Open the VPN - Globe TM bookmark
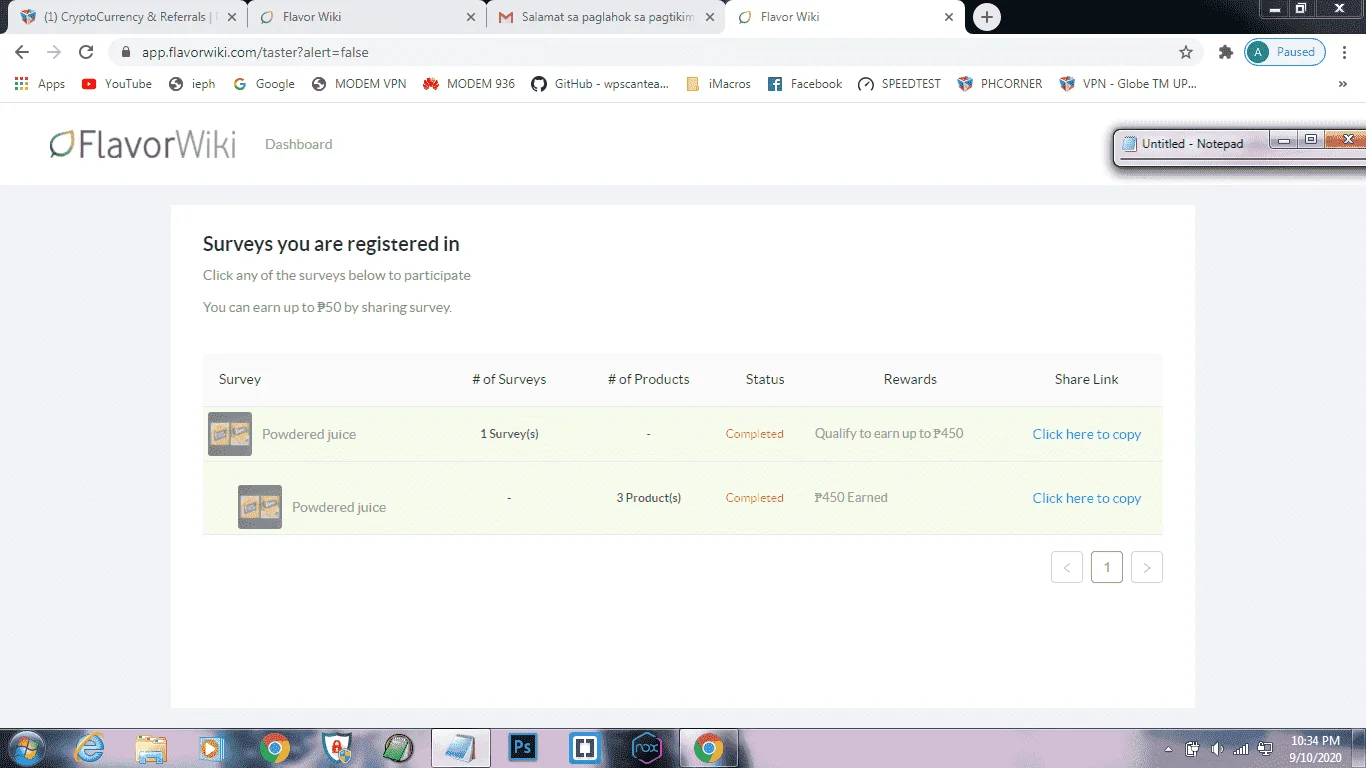 coord(1128,84)
